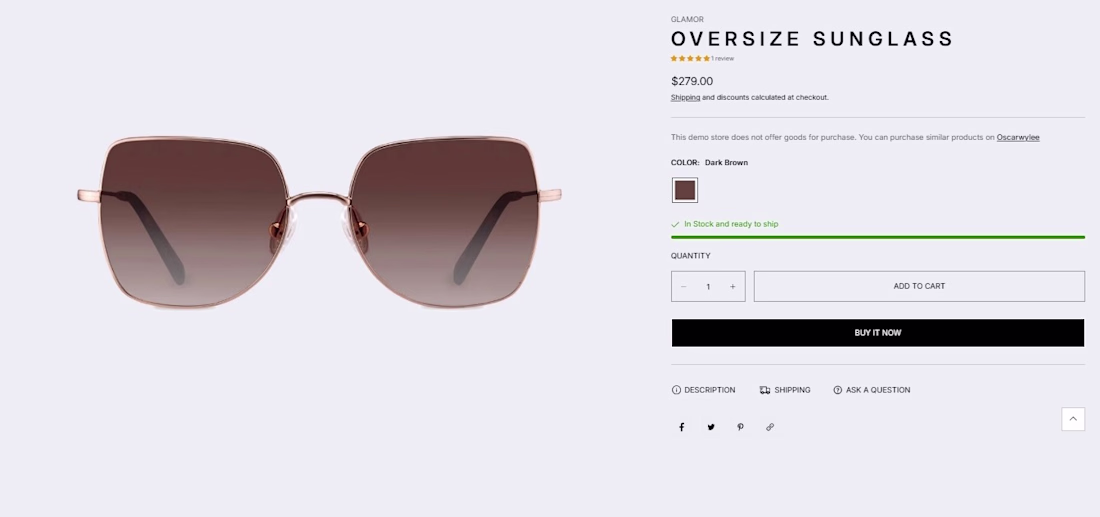Open the star rating review link
Image resolution: width=1100 pixels, height=517 pixels.
(x=702, y=58)
